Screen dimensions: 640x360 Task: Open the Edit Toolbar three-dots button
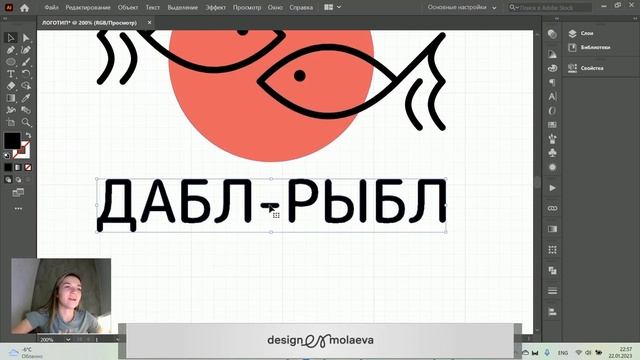click(18, 209)
